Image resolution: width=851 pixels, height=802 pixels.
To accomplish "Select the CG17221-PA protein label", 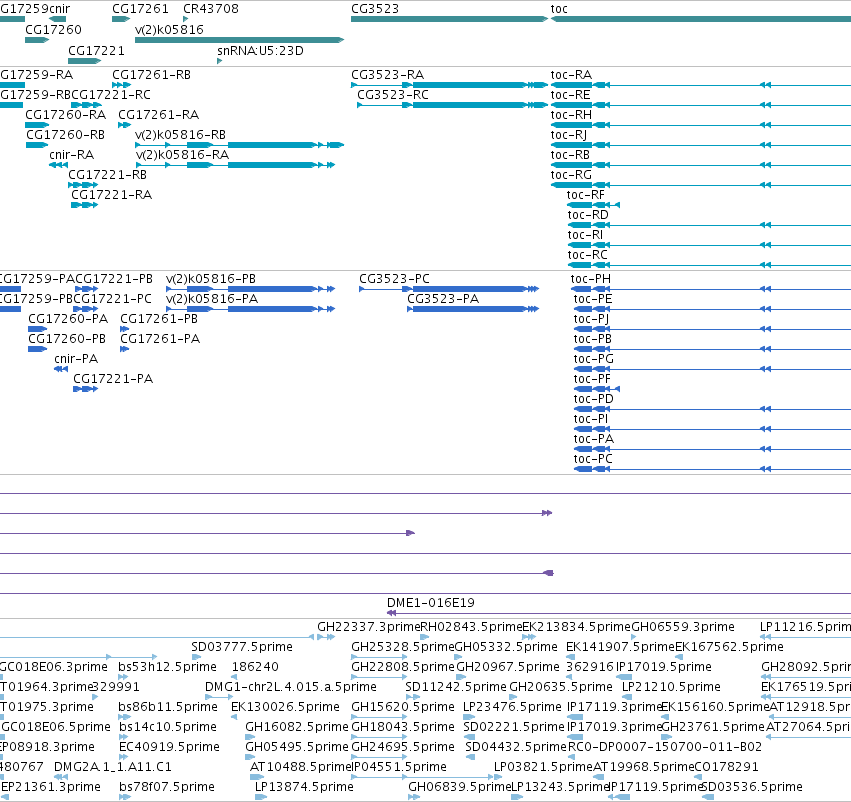I will click(x=113, y=378).
